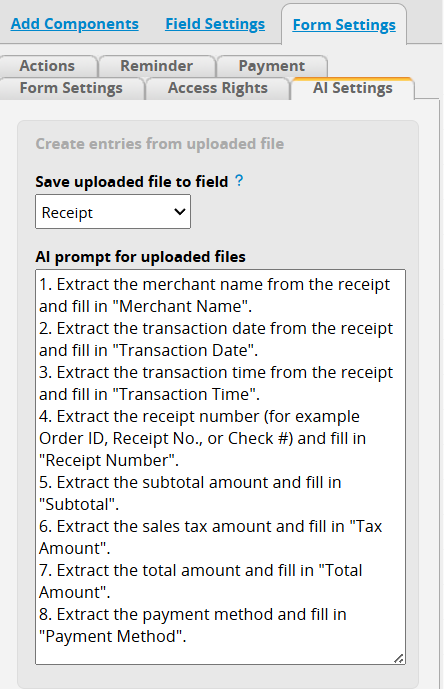
Task: Select the lower Form Settings sub-tab
Action: tap(72, 88)
